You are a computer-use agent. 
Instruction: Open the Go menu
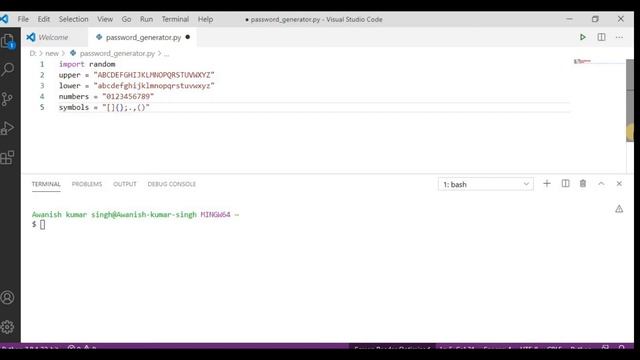127,19
